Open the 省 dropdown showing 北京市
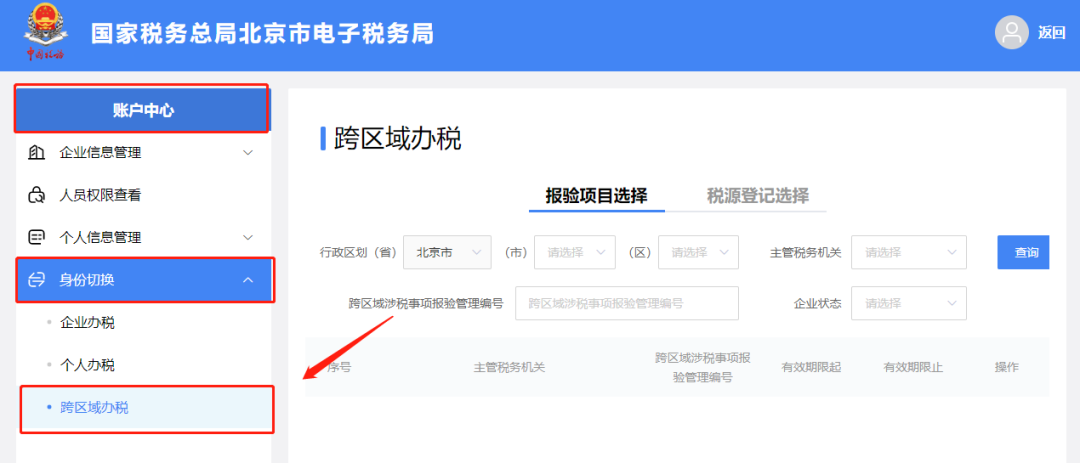 click(447, 252)
